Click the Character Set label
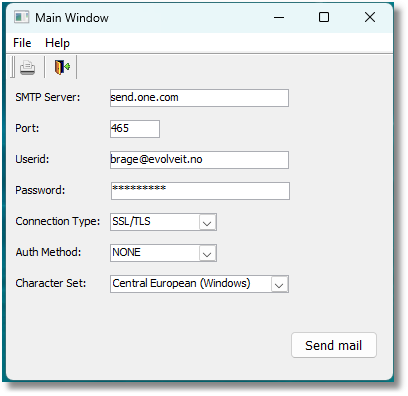 [51, 283]
